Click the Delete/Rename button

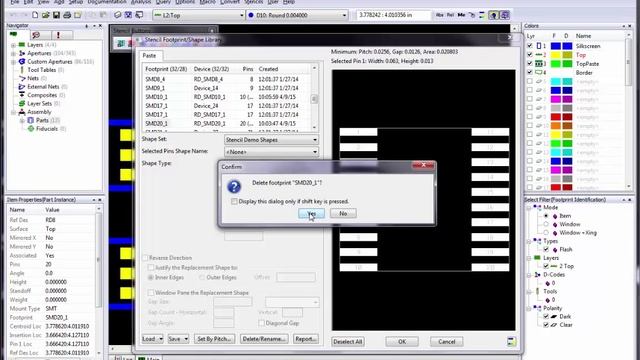click(264, 339)
